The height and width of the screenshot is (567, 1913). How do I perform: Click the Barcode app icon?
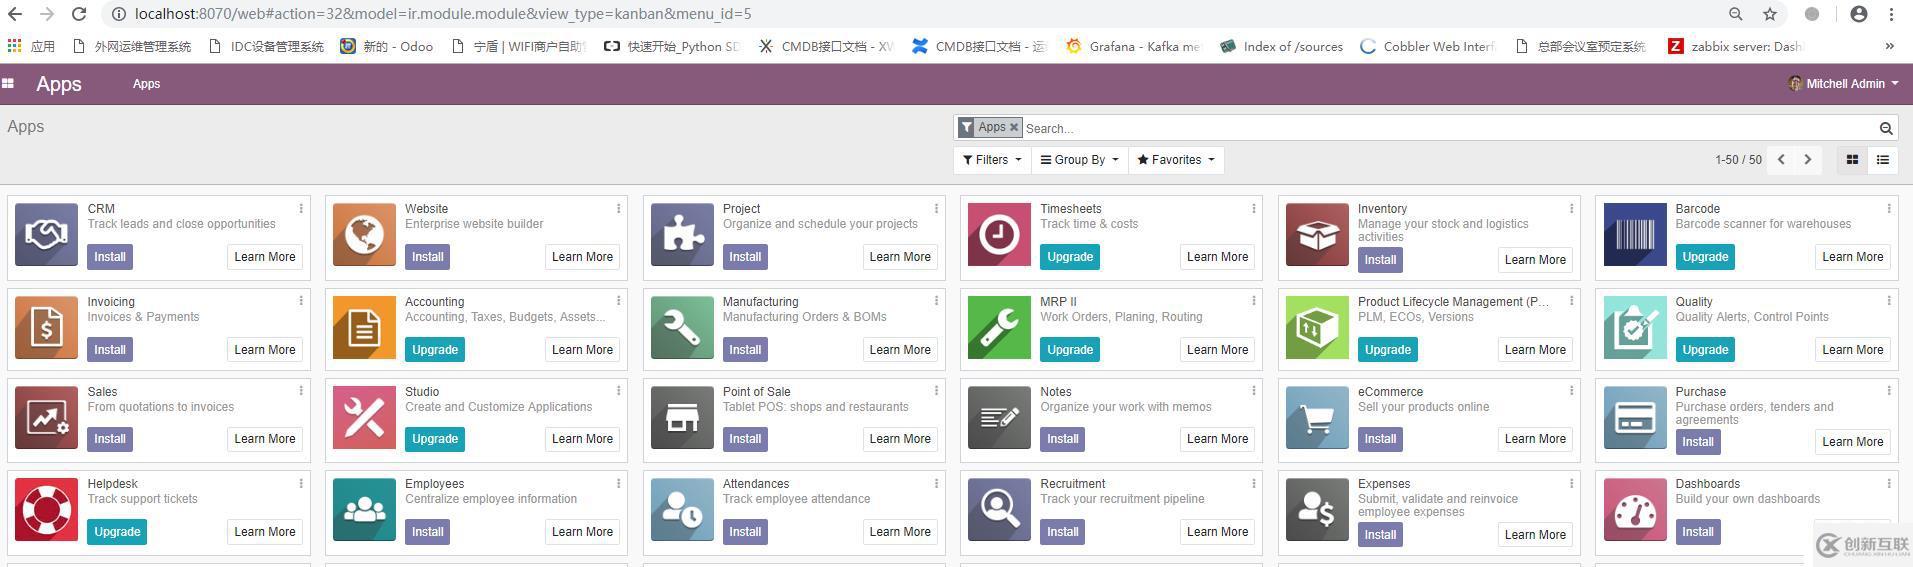point(1635,235)
